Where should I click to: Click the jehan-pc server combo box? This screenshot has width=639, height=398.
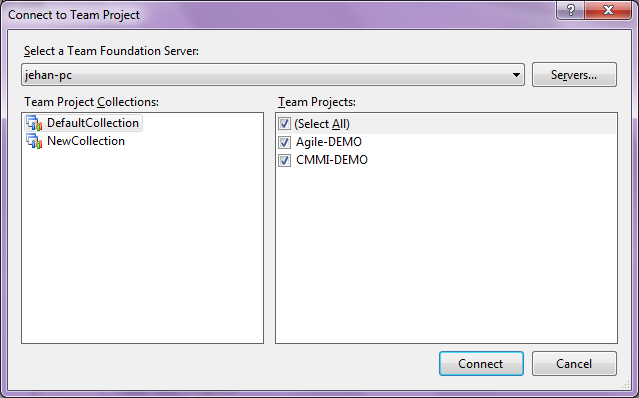pos(273,75)
